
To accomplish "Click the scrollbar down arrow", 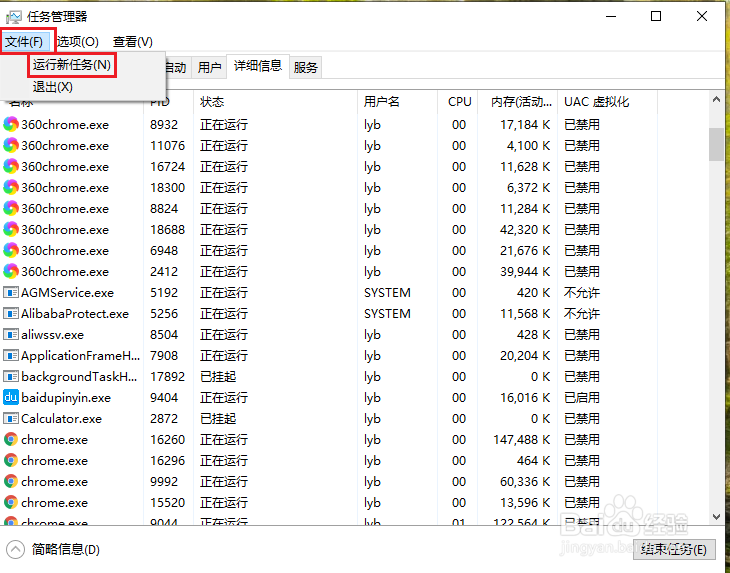I will (x=716, y=517).
